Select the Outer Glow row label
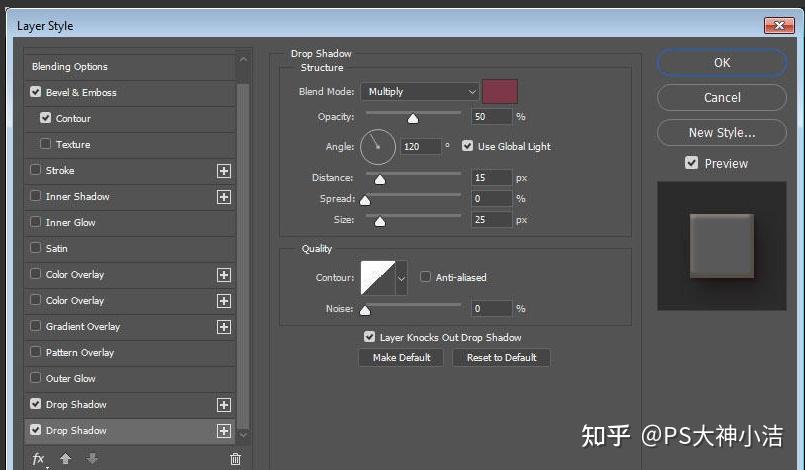The image size is (805, 470). pos(70,379)
